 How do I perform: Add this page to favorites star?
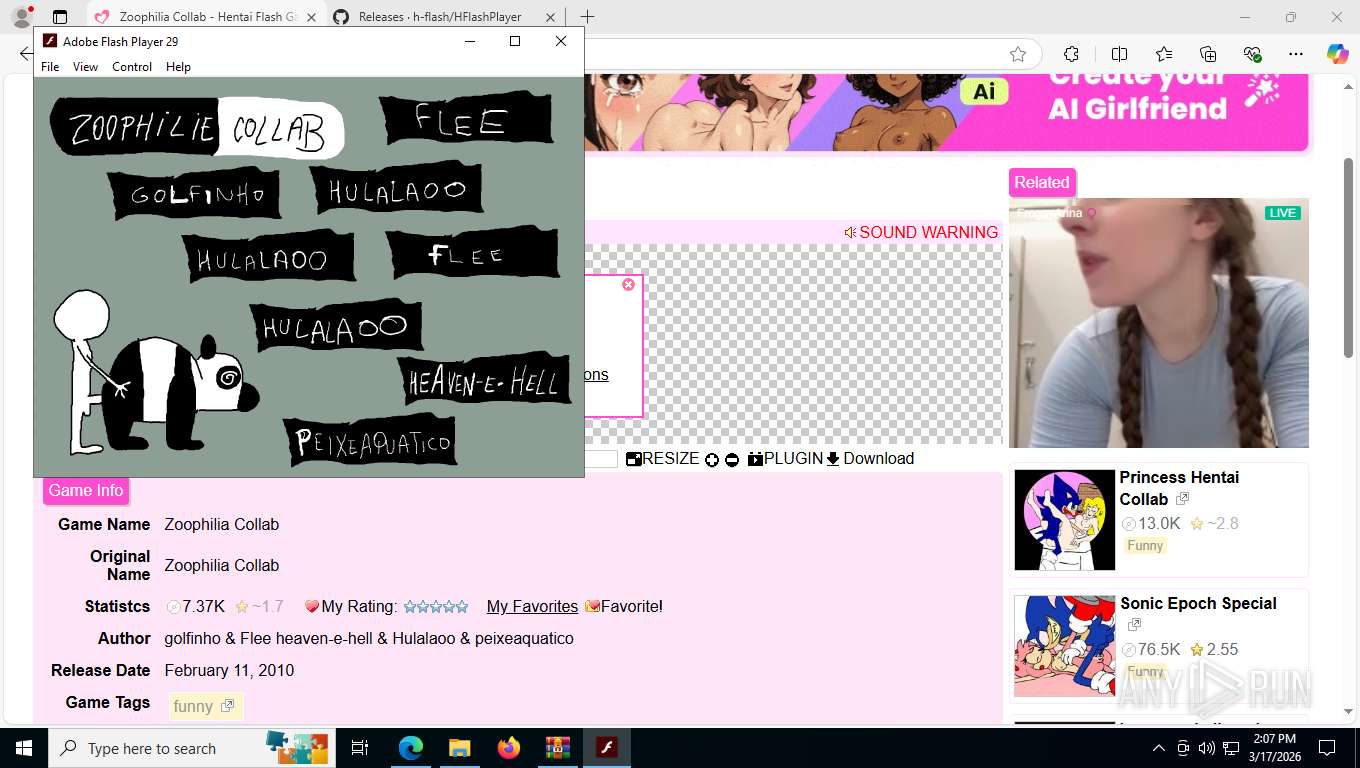[1018, 54]
